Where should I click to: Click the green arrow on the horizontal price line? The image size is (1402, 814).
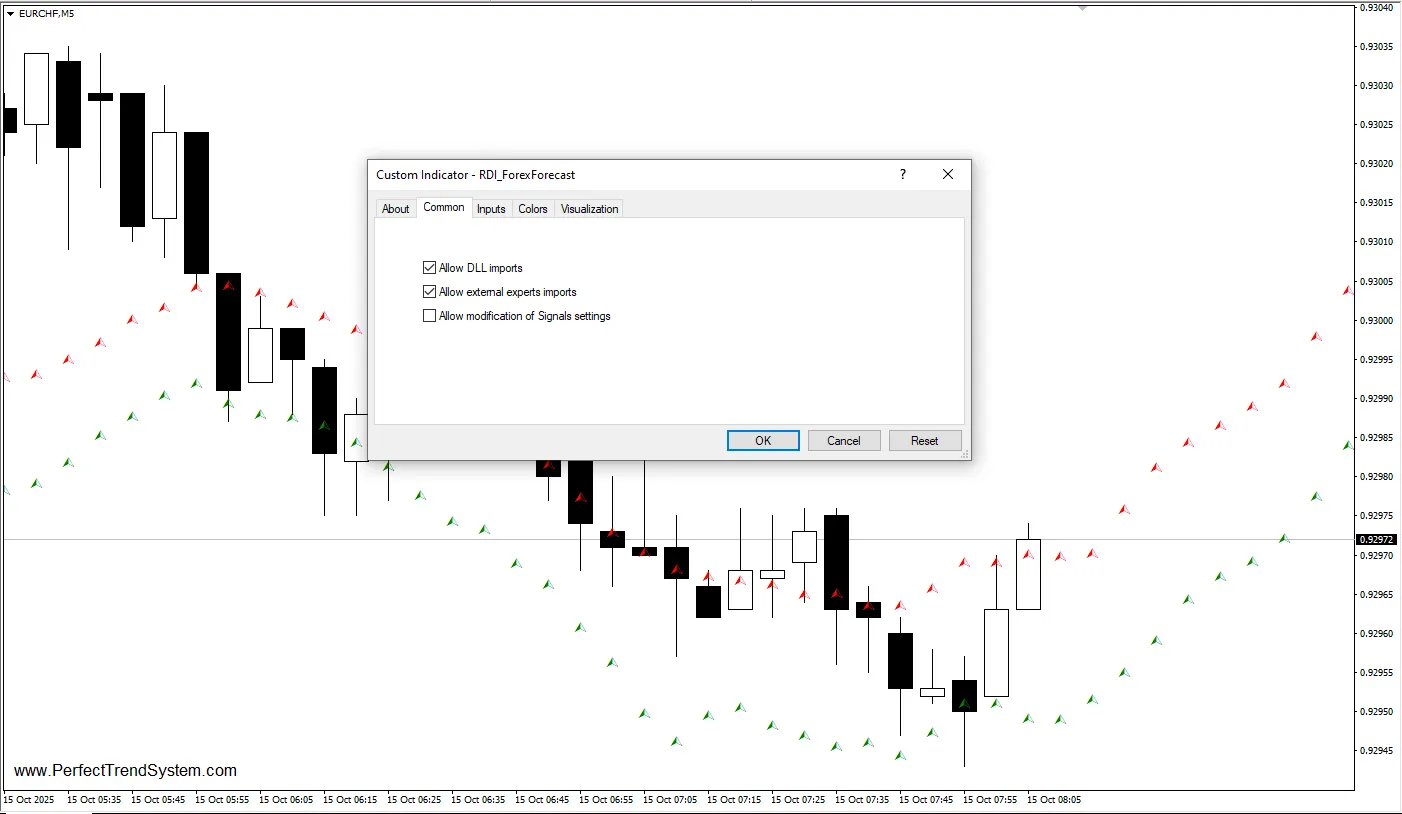coord(1284,538)
